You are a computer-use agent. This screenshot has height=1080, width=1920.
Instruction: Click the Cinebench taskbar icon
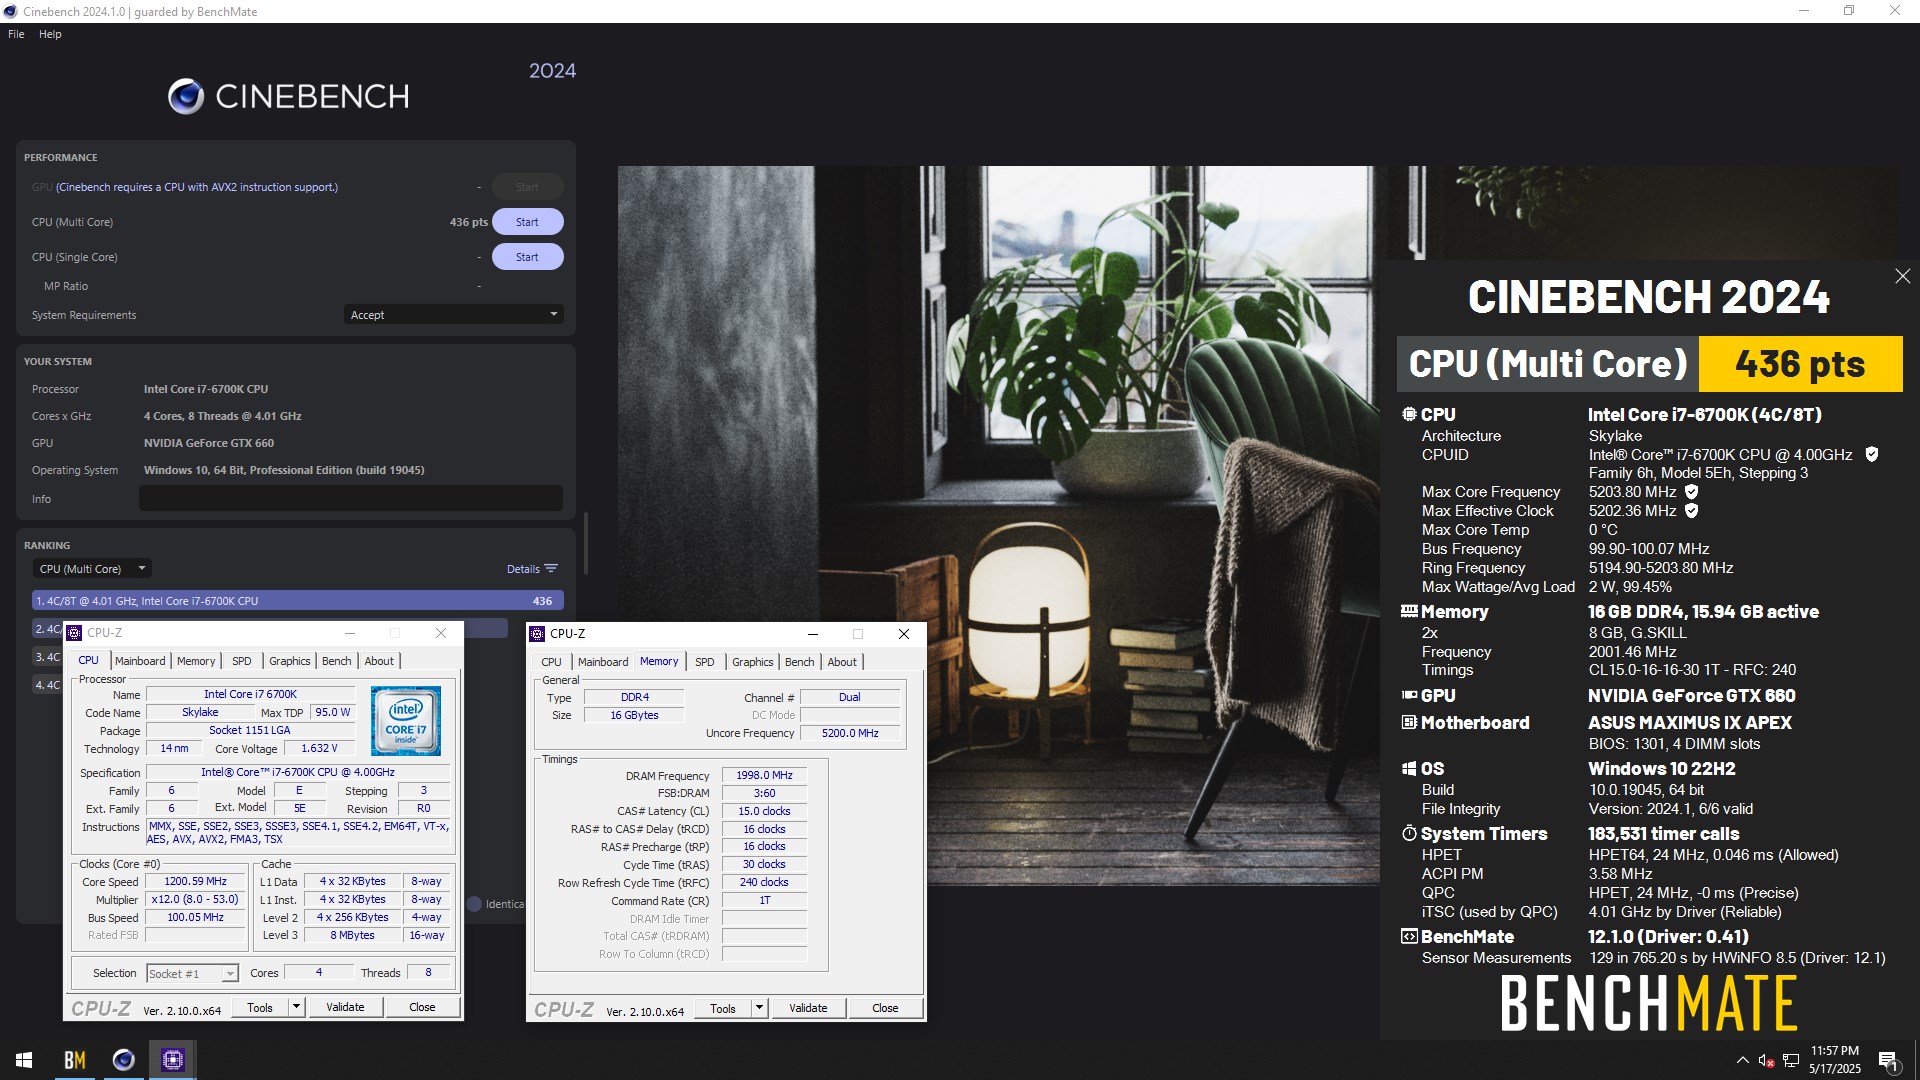click(124, 1060)
